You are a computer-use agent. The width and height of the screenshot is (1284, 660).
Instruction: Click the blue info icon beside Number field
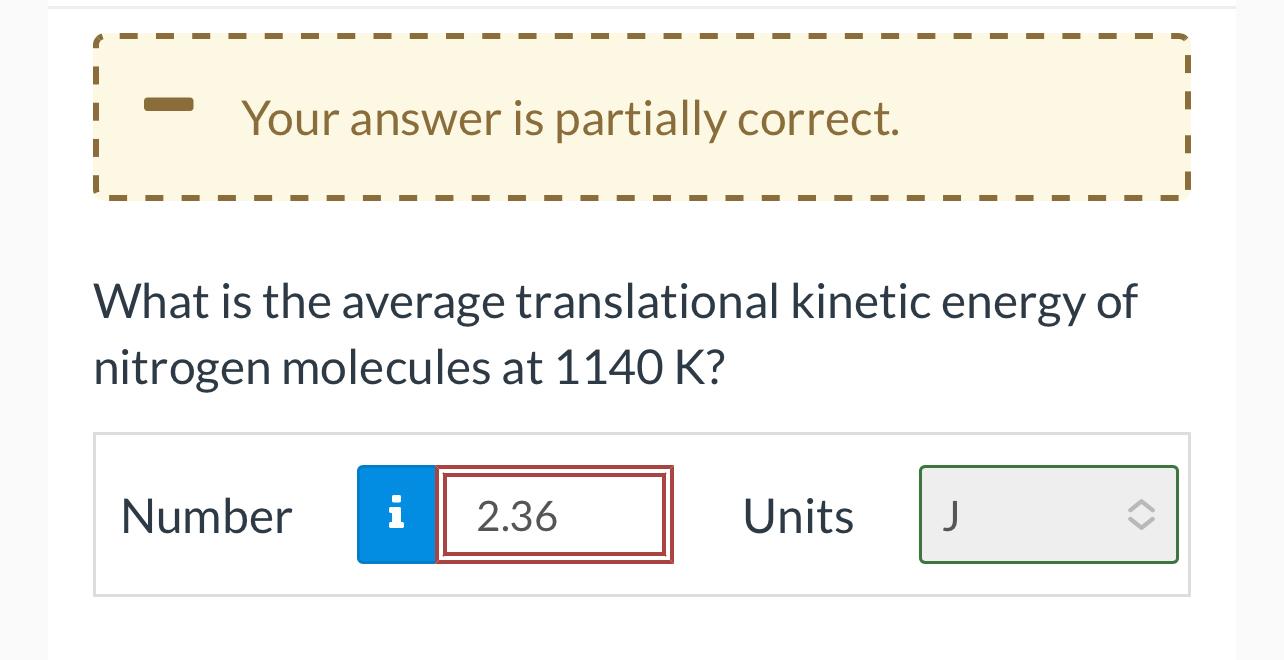[x=397, y=514]
